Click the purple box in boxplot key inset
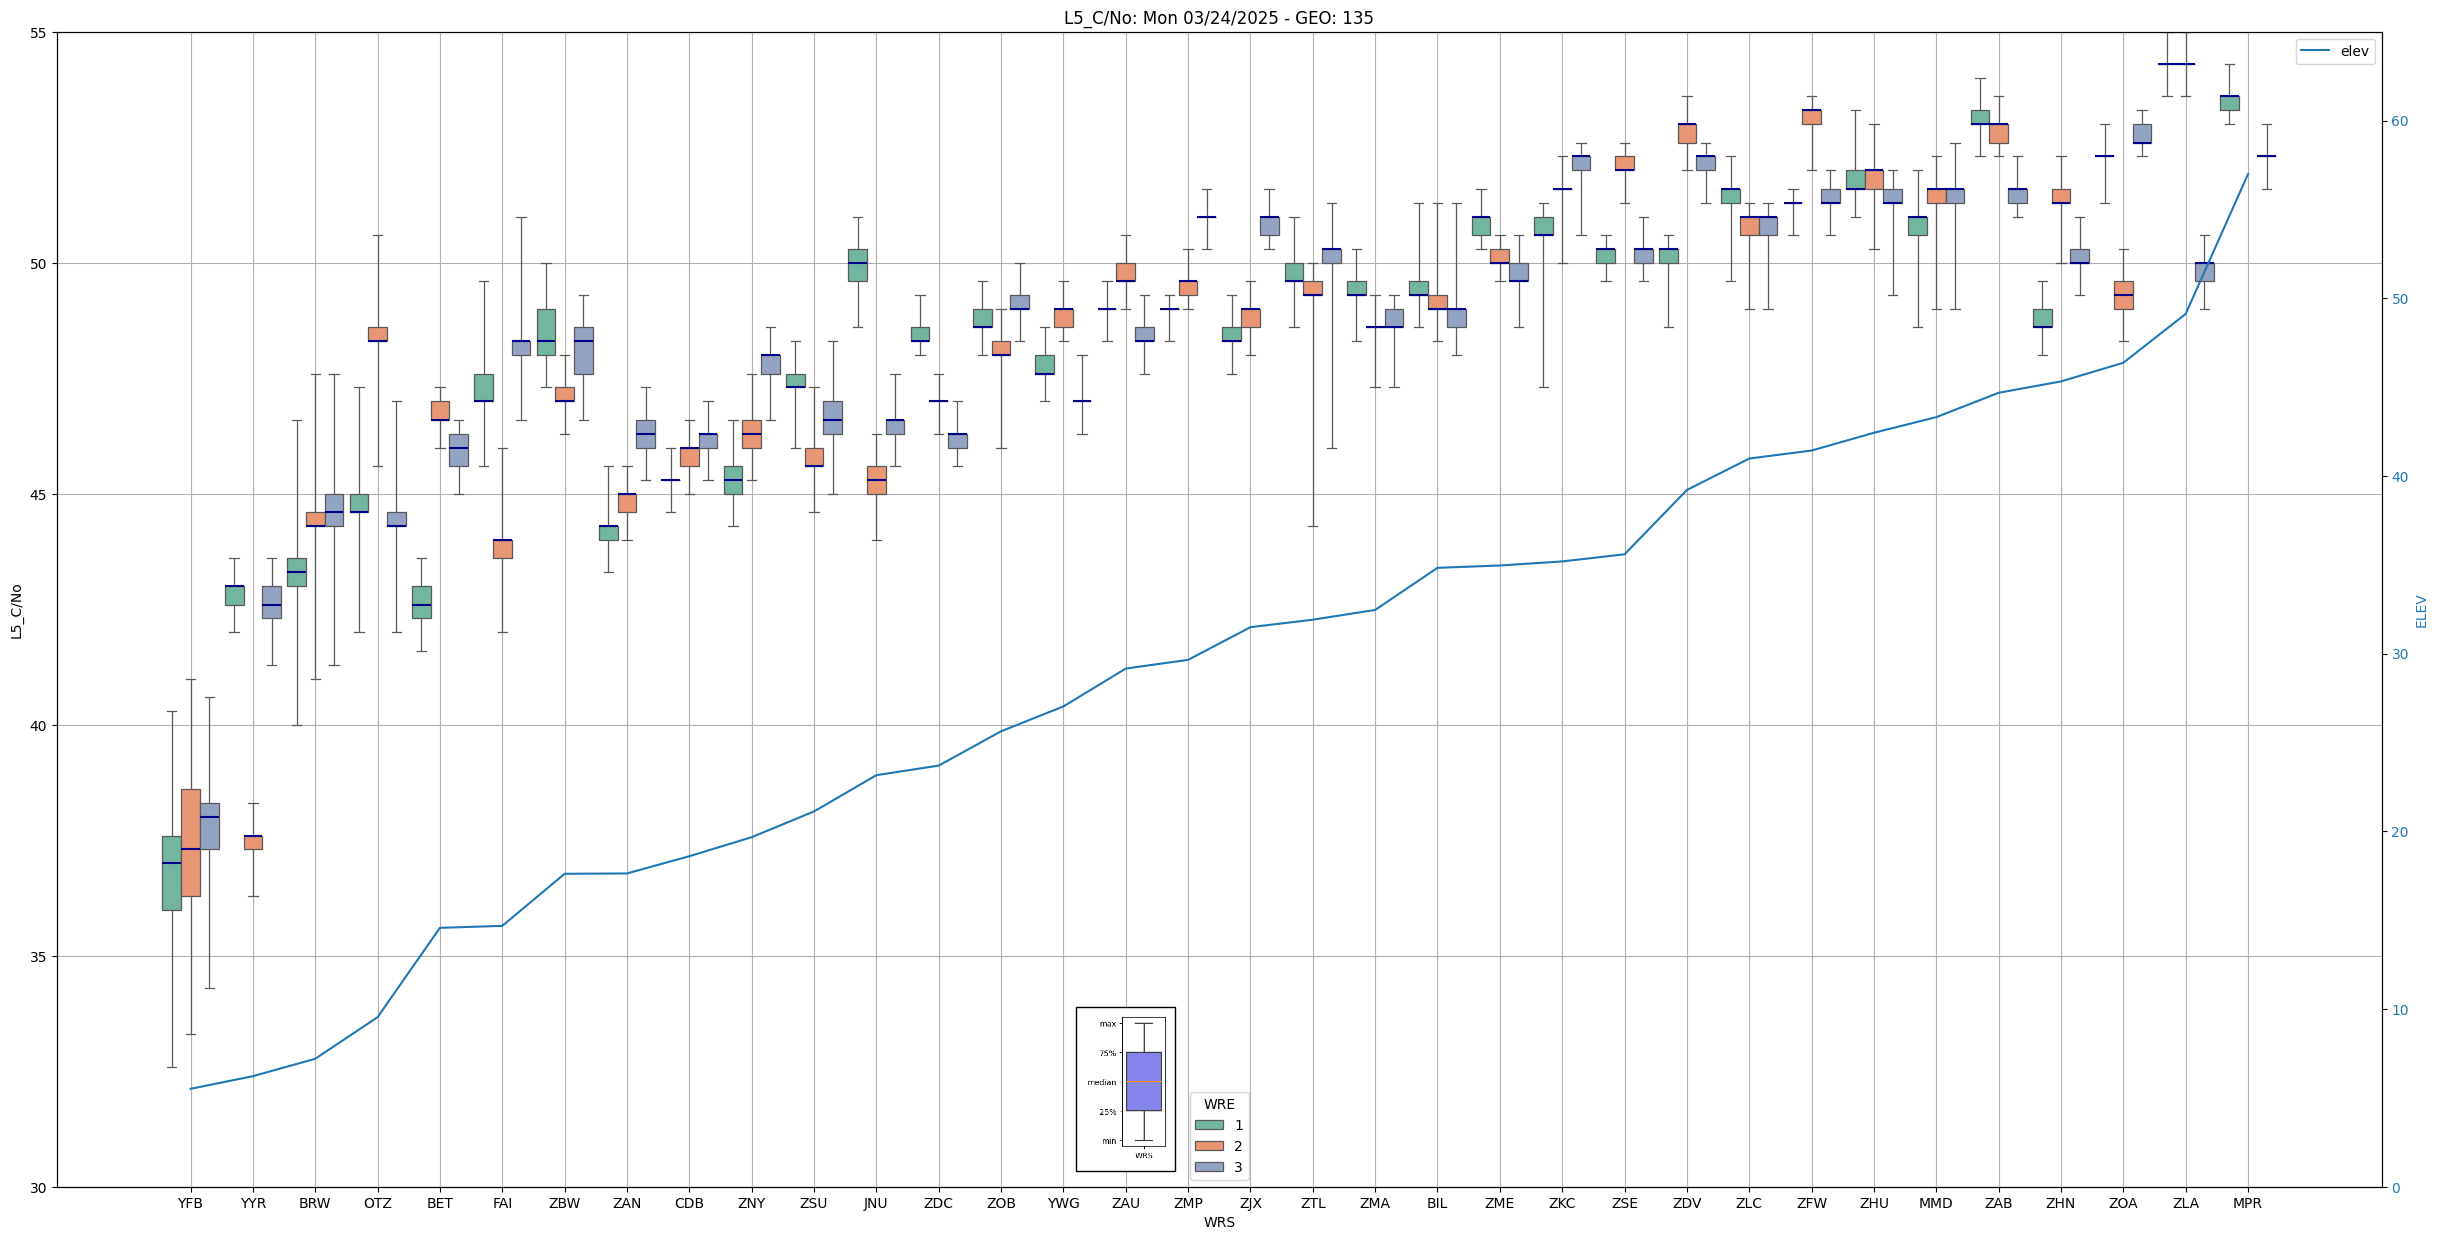2438x1240 pixels. pos(1143,1081)
